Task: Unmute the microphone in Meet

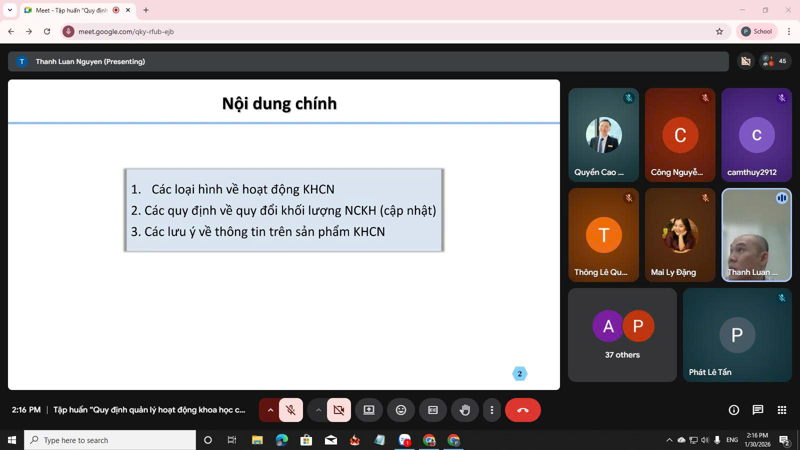Action: (291, 410)
